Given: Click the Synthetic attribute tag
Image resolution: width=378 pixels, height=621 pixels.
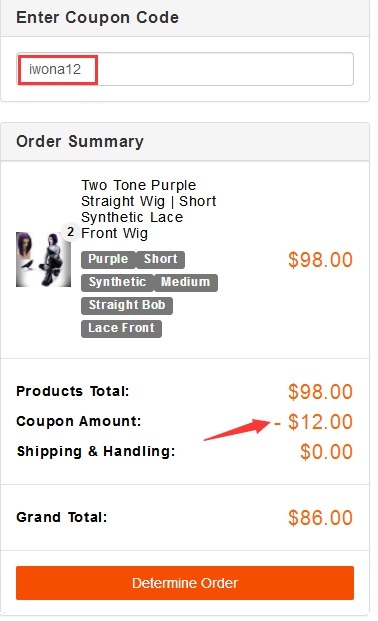Looking at the screenshot, I should [x=117, y=282].
